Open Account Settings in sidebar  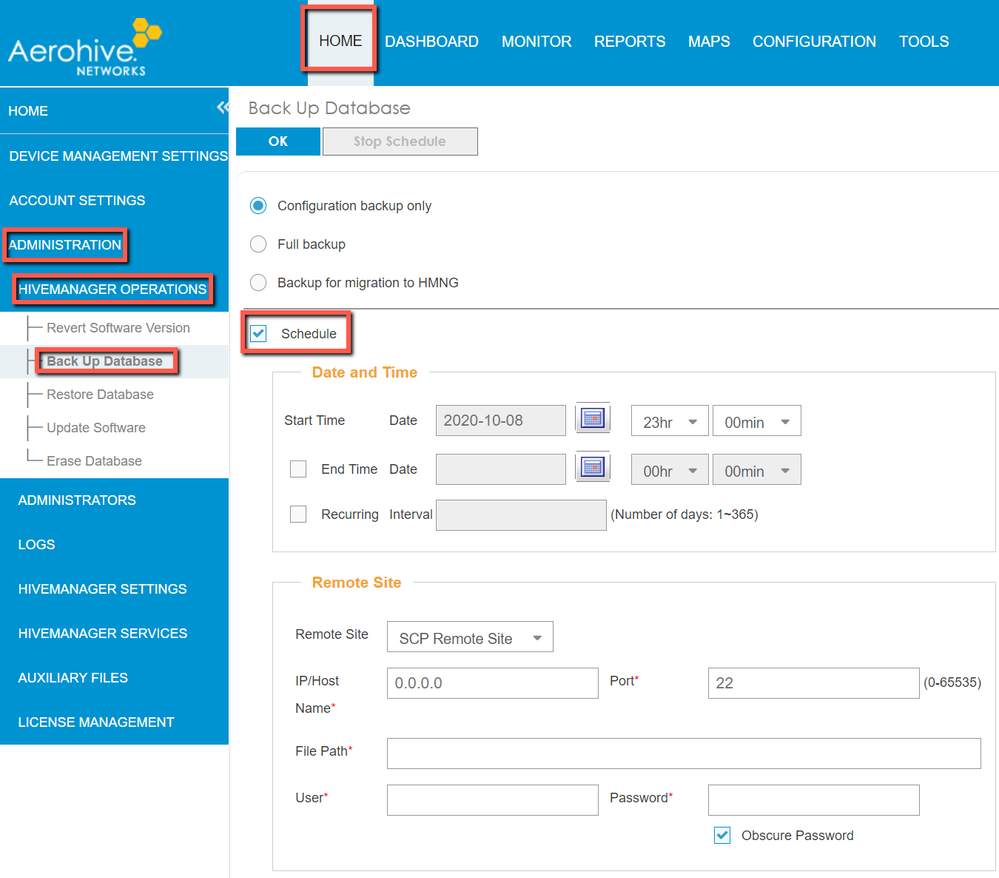[77, 201]
